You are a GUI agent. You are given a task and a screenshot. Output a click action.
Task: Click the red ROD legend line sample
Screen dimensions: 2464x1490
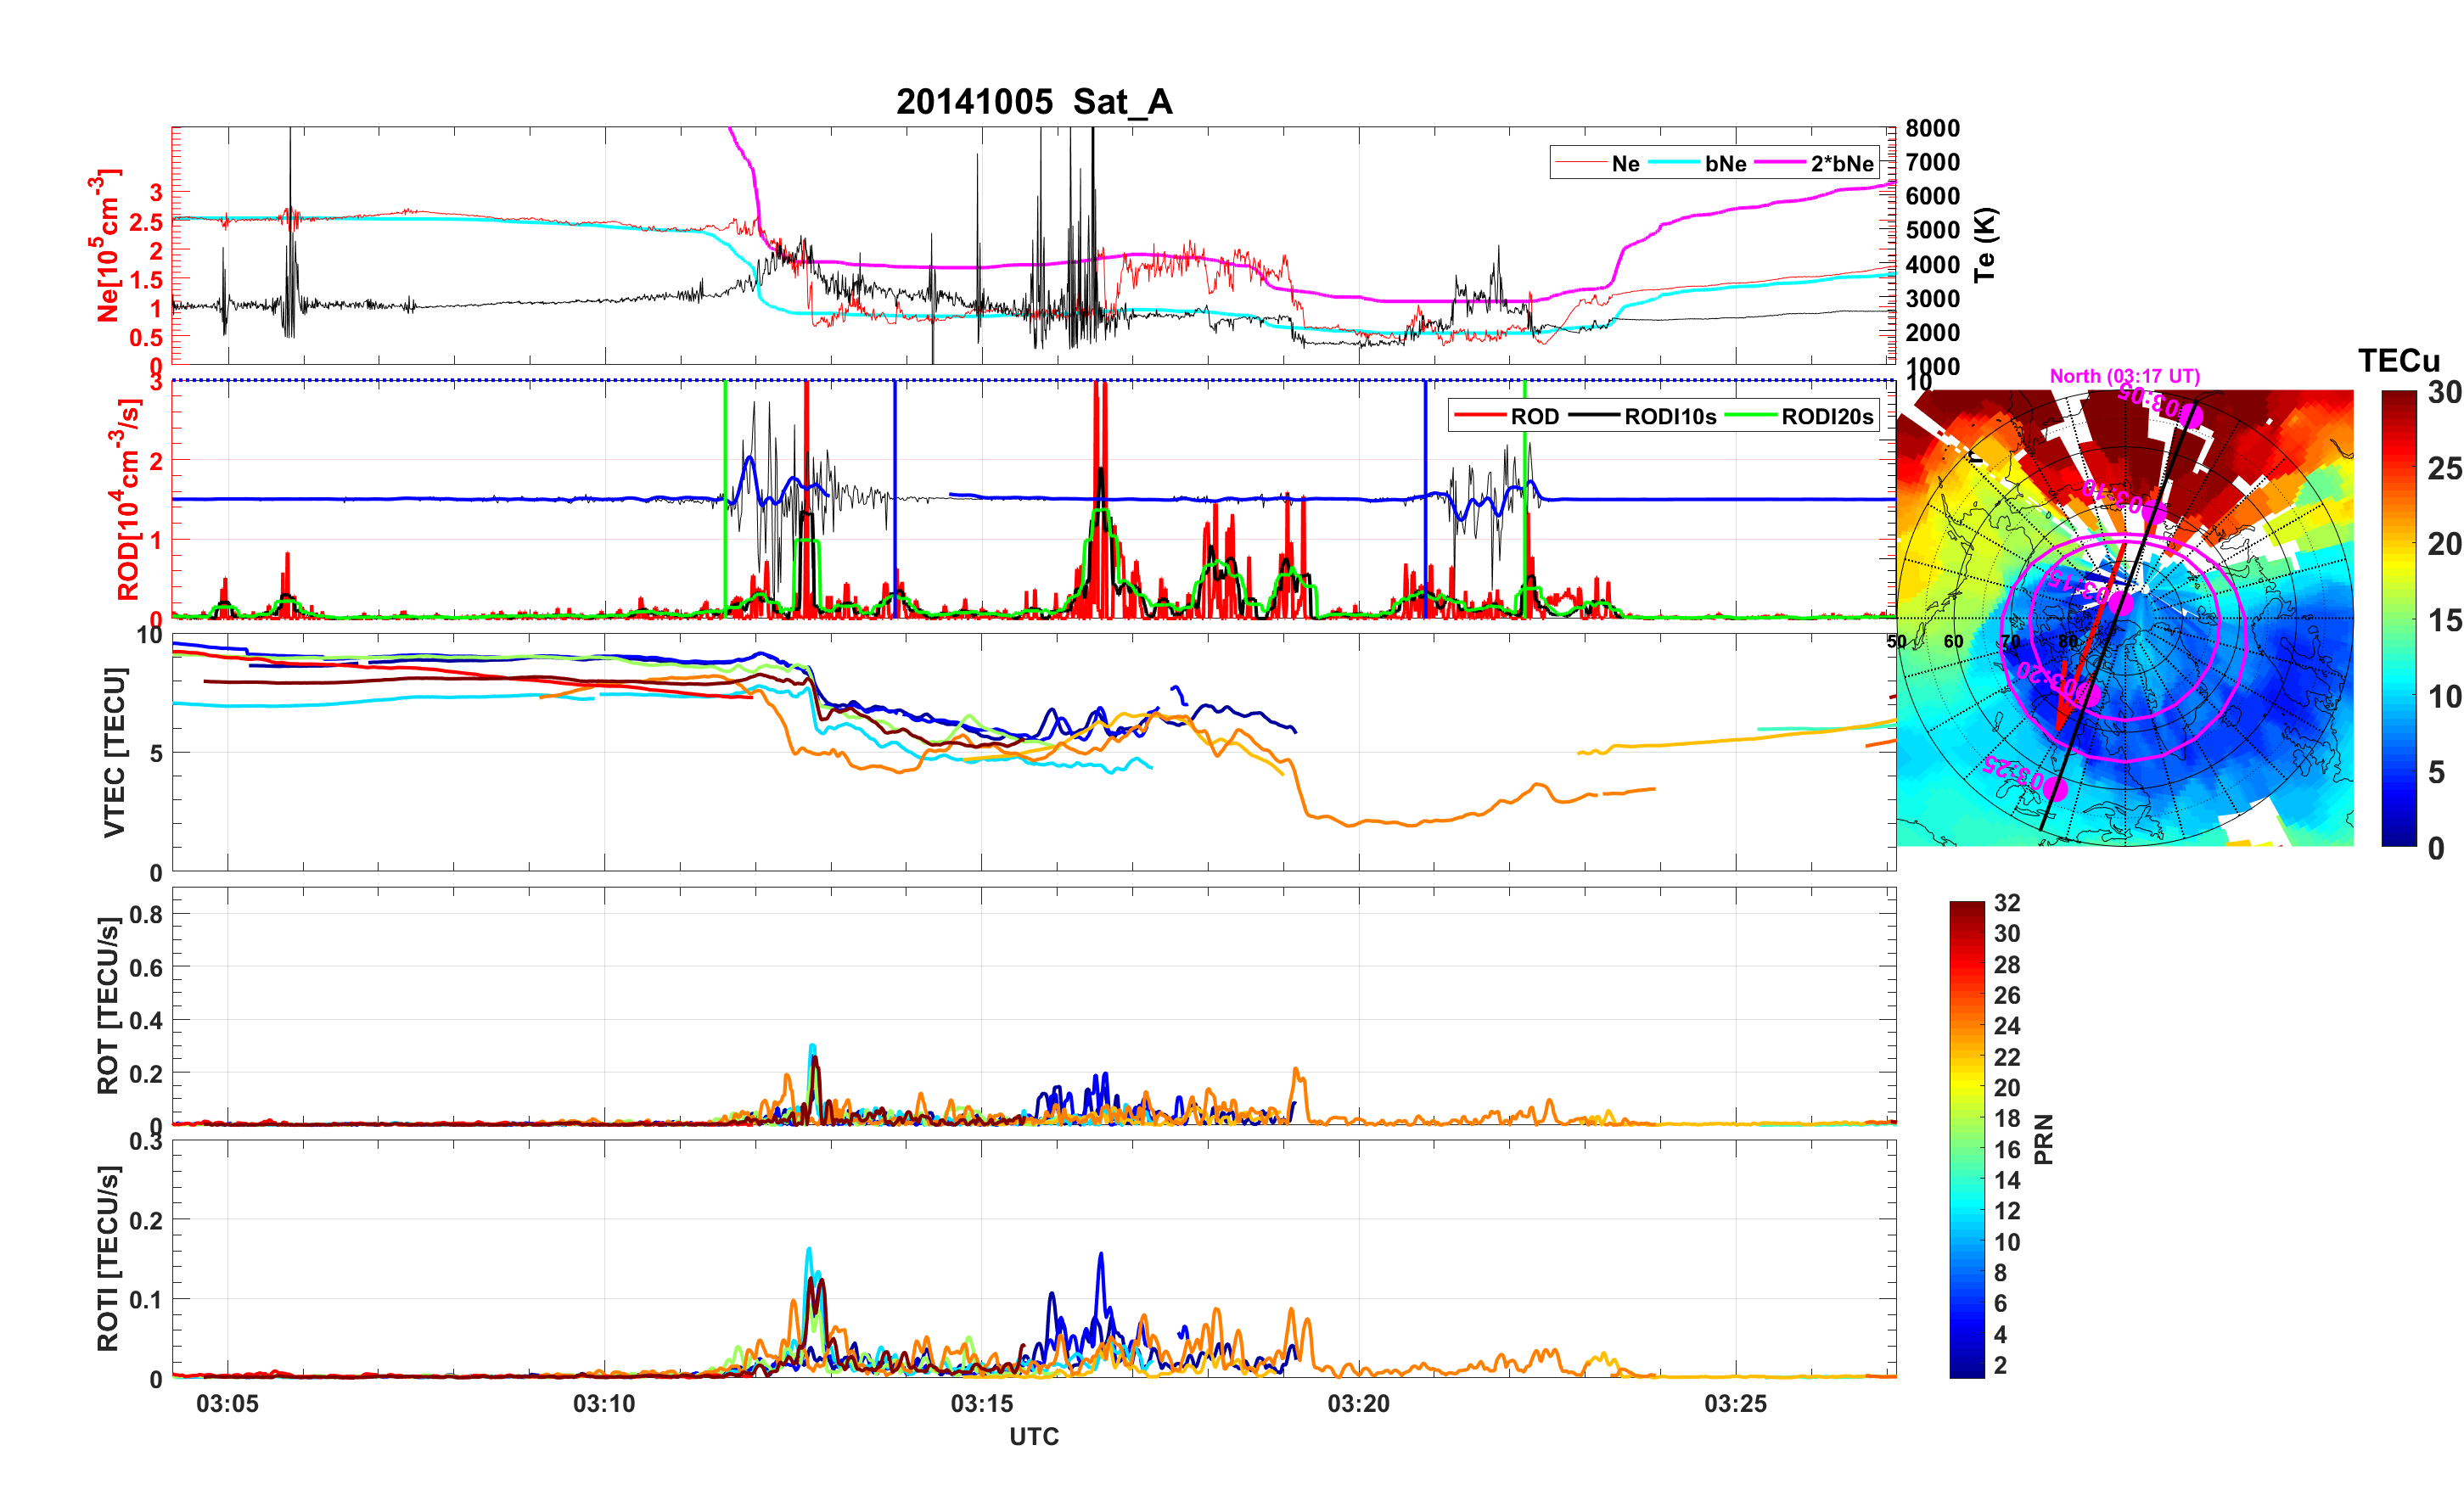pos(1480,416)
